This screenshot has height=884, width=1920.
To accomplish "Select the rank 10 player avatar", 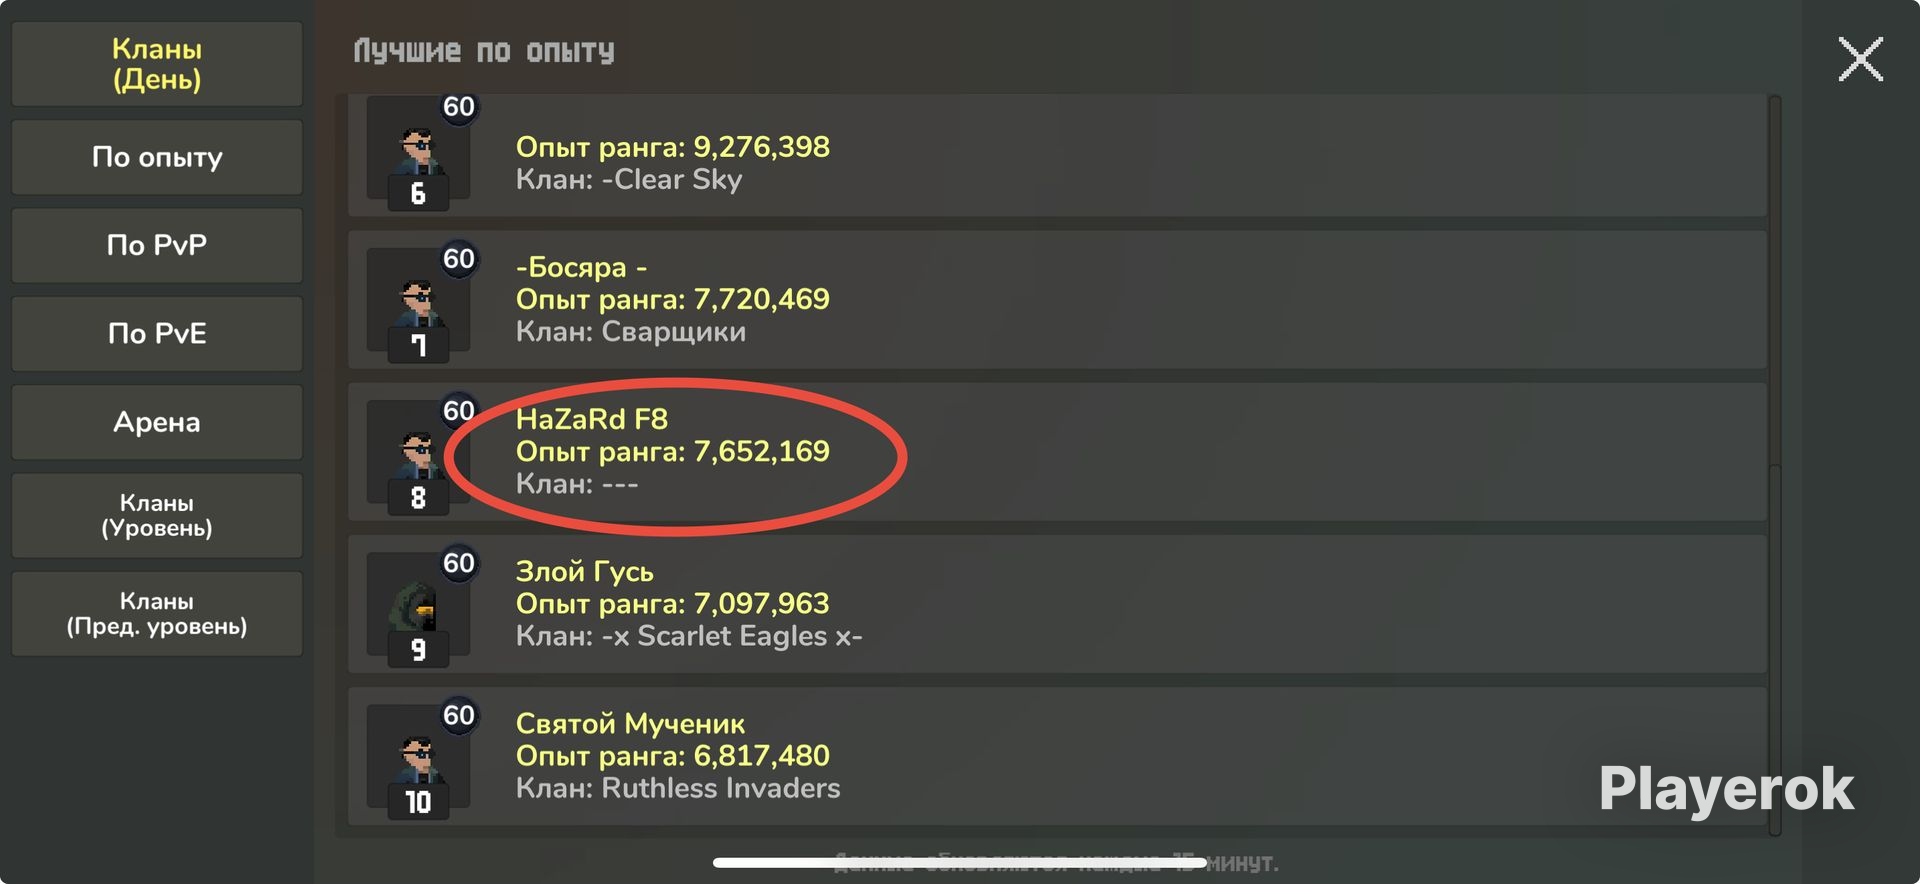I will 418,761.
